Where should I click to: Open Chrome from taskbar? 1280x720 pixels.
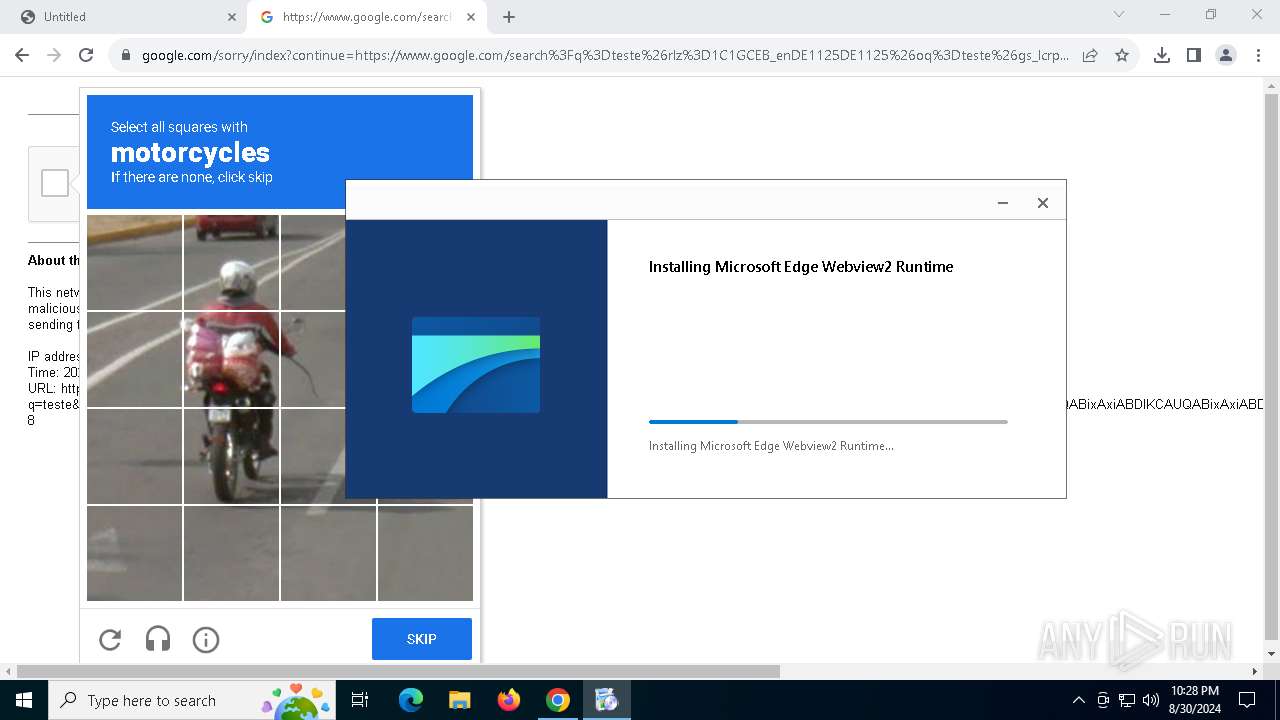[558, 700]
